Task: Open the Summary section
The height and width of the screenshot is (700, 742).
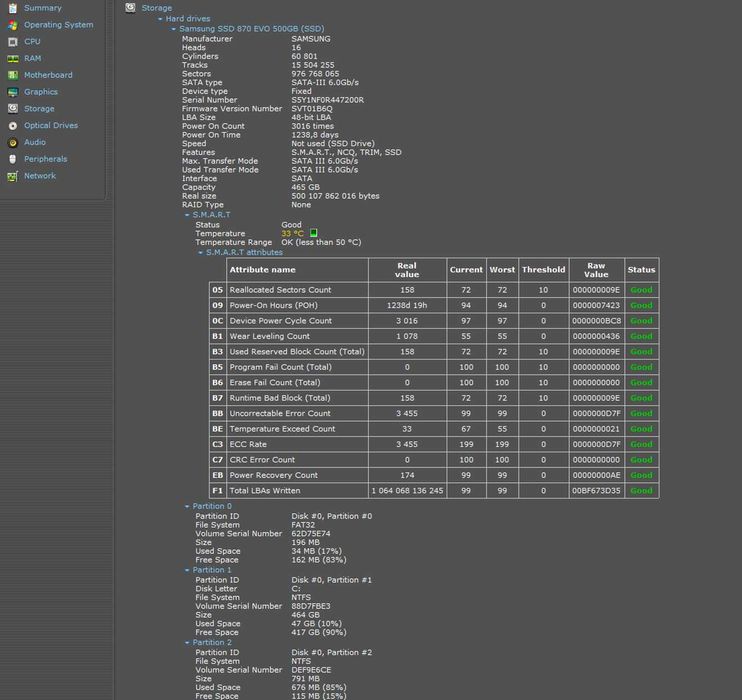Action: [x=43, y=8]
